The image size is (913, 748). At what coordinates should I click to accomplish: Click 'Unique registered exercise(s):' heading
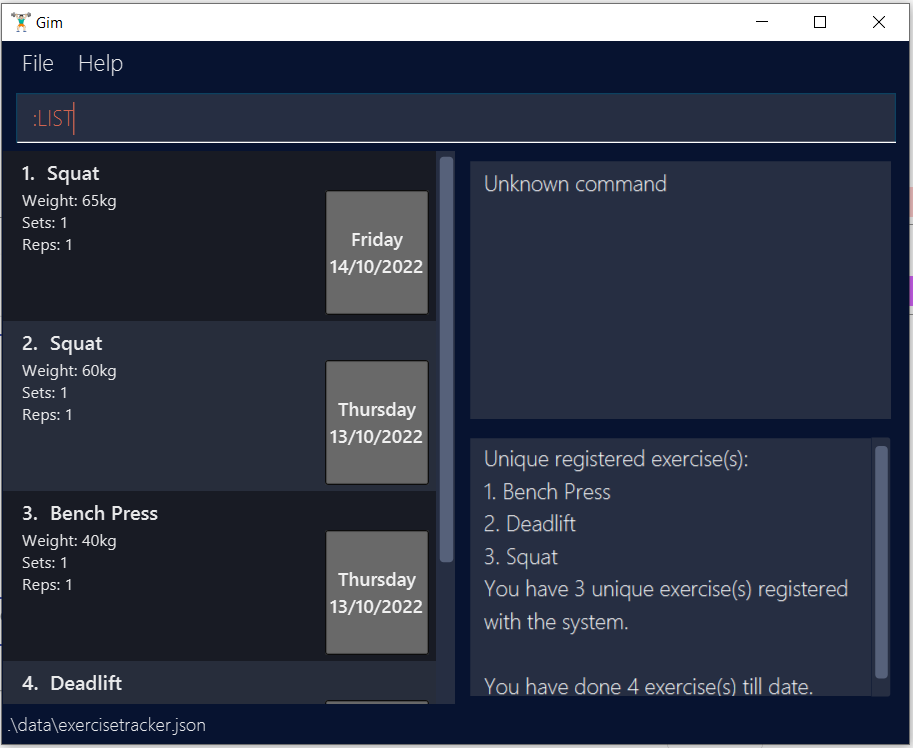[x=616, y=459]
